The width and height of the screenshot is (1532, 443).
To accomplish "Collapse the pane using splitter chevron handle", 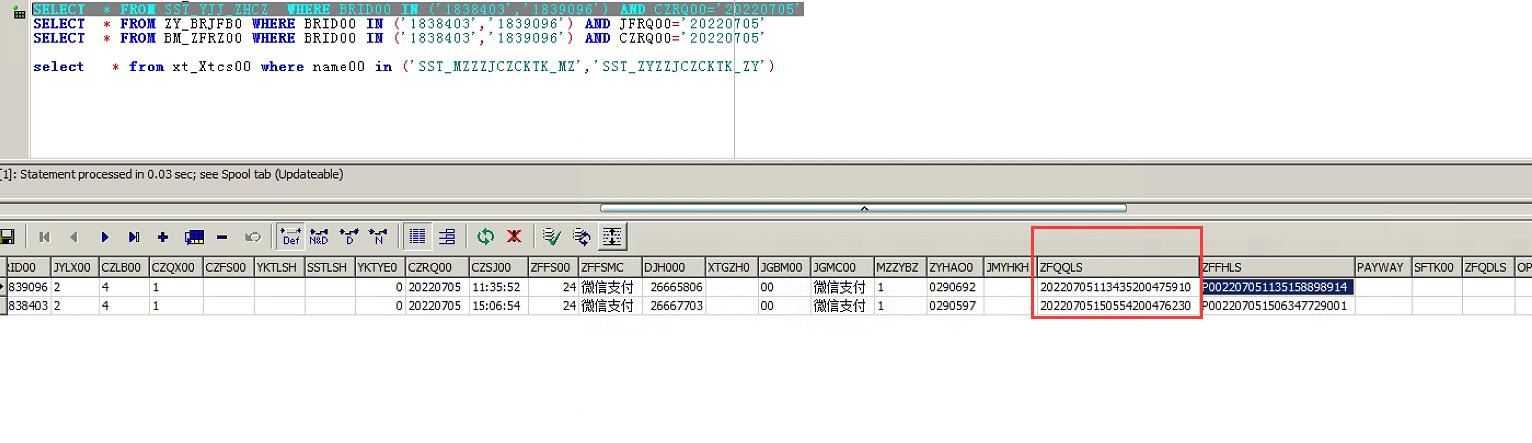I will pos(863,208).
